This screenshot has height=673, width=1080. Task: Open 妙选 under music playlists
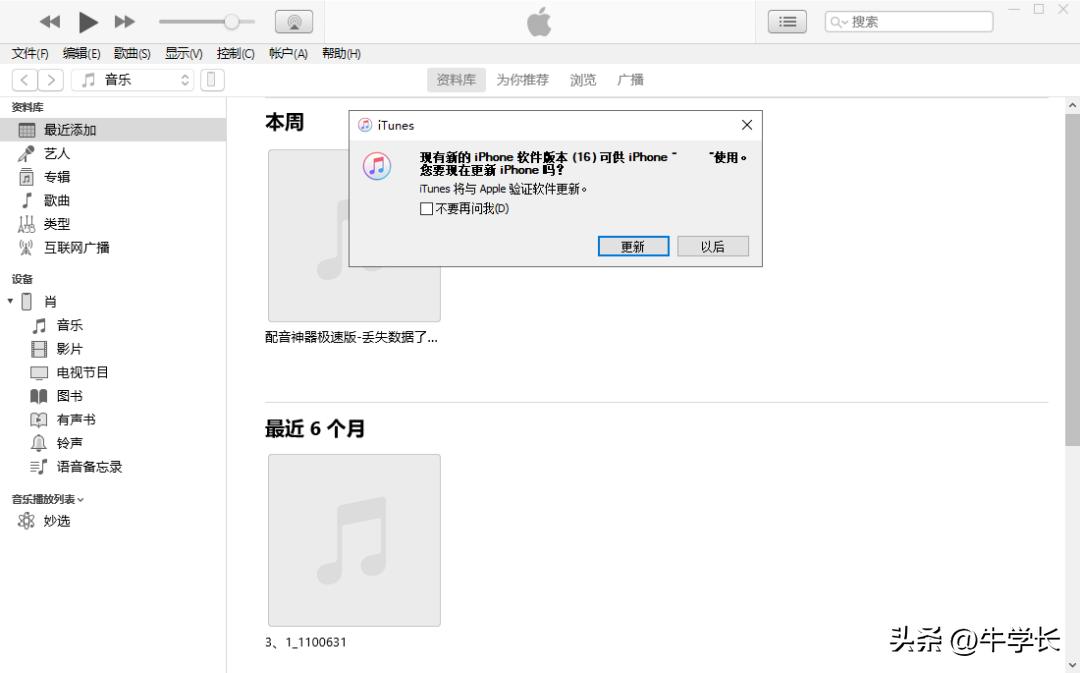(x=57, y=520)
